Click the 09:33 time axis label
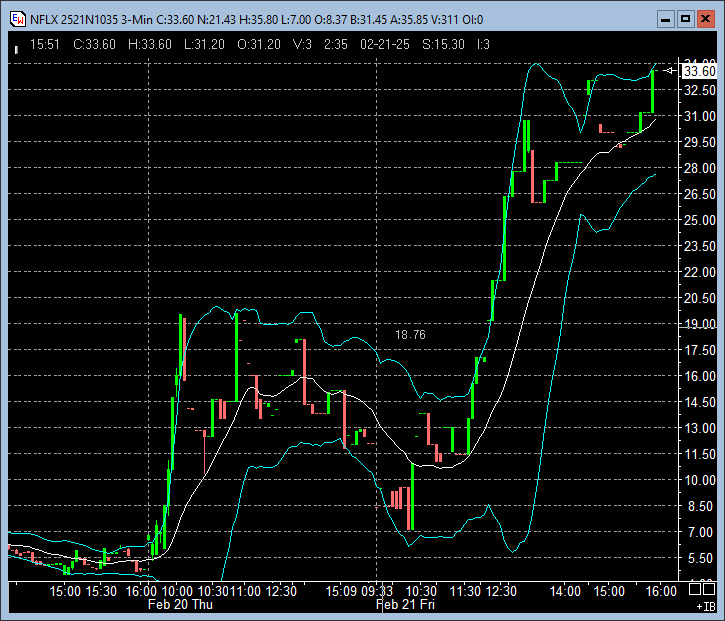 pyautogui.click(x=377, y=591)
